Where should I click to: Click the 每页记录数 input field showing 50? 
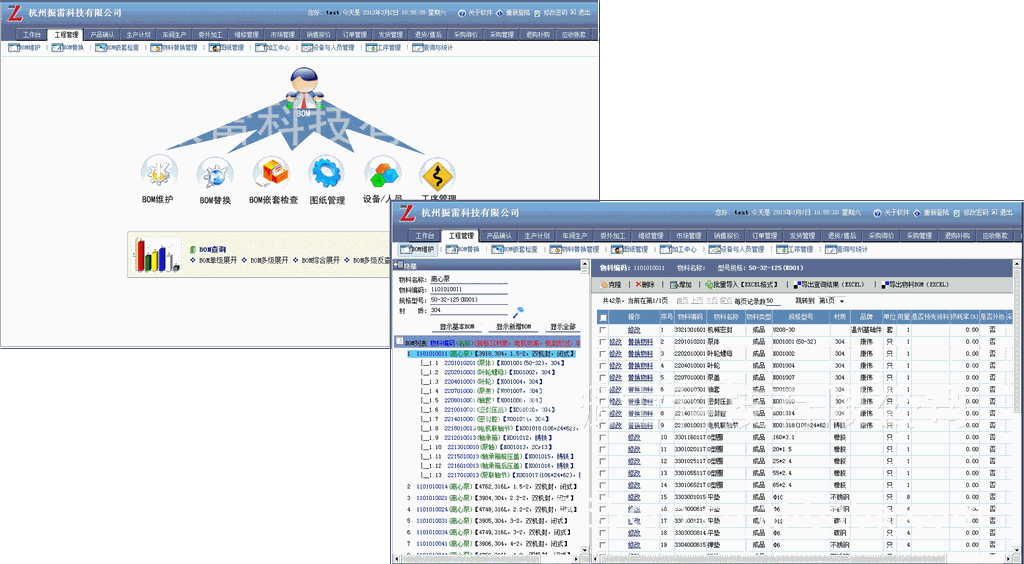[773, 301]
